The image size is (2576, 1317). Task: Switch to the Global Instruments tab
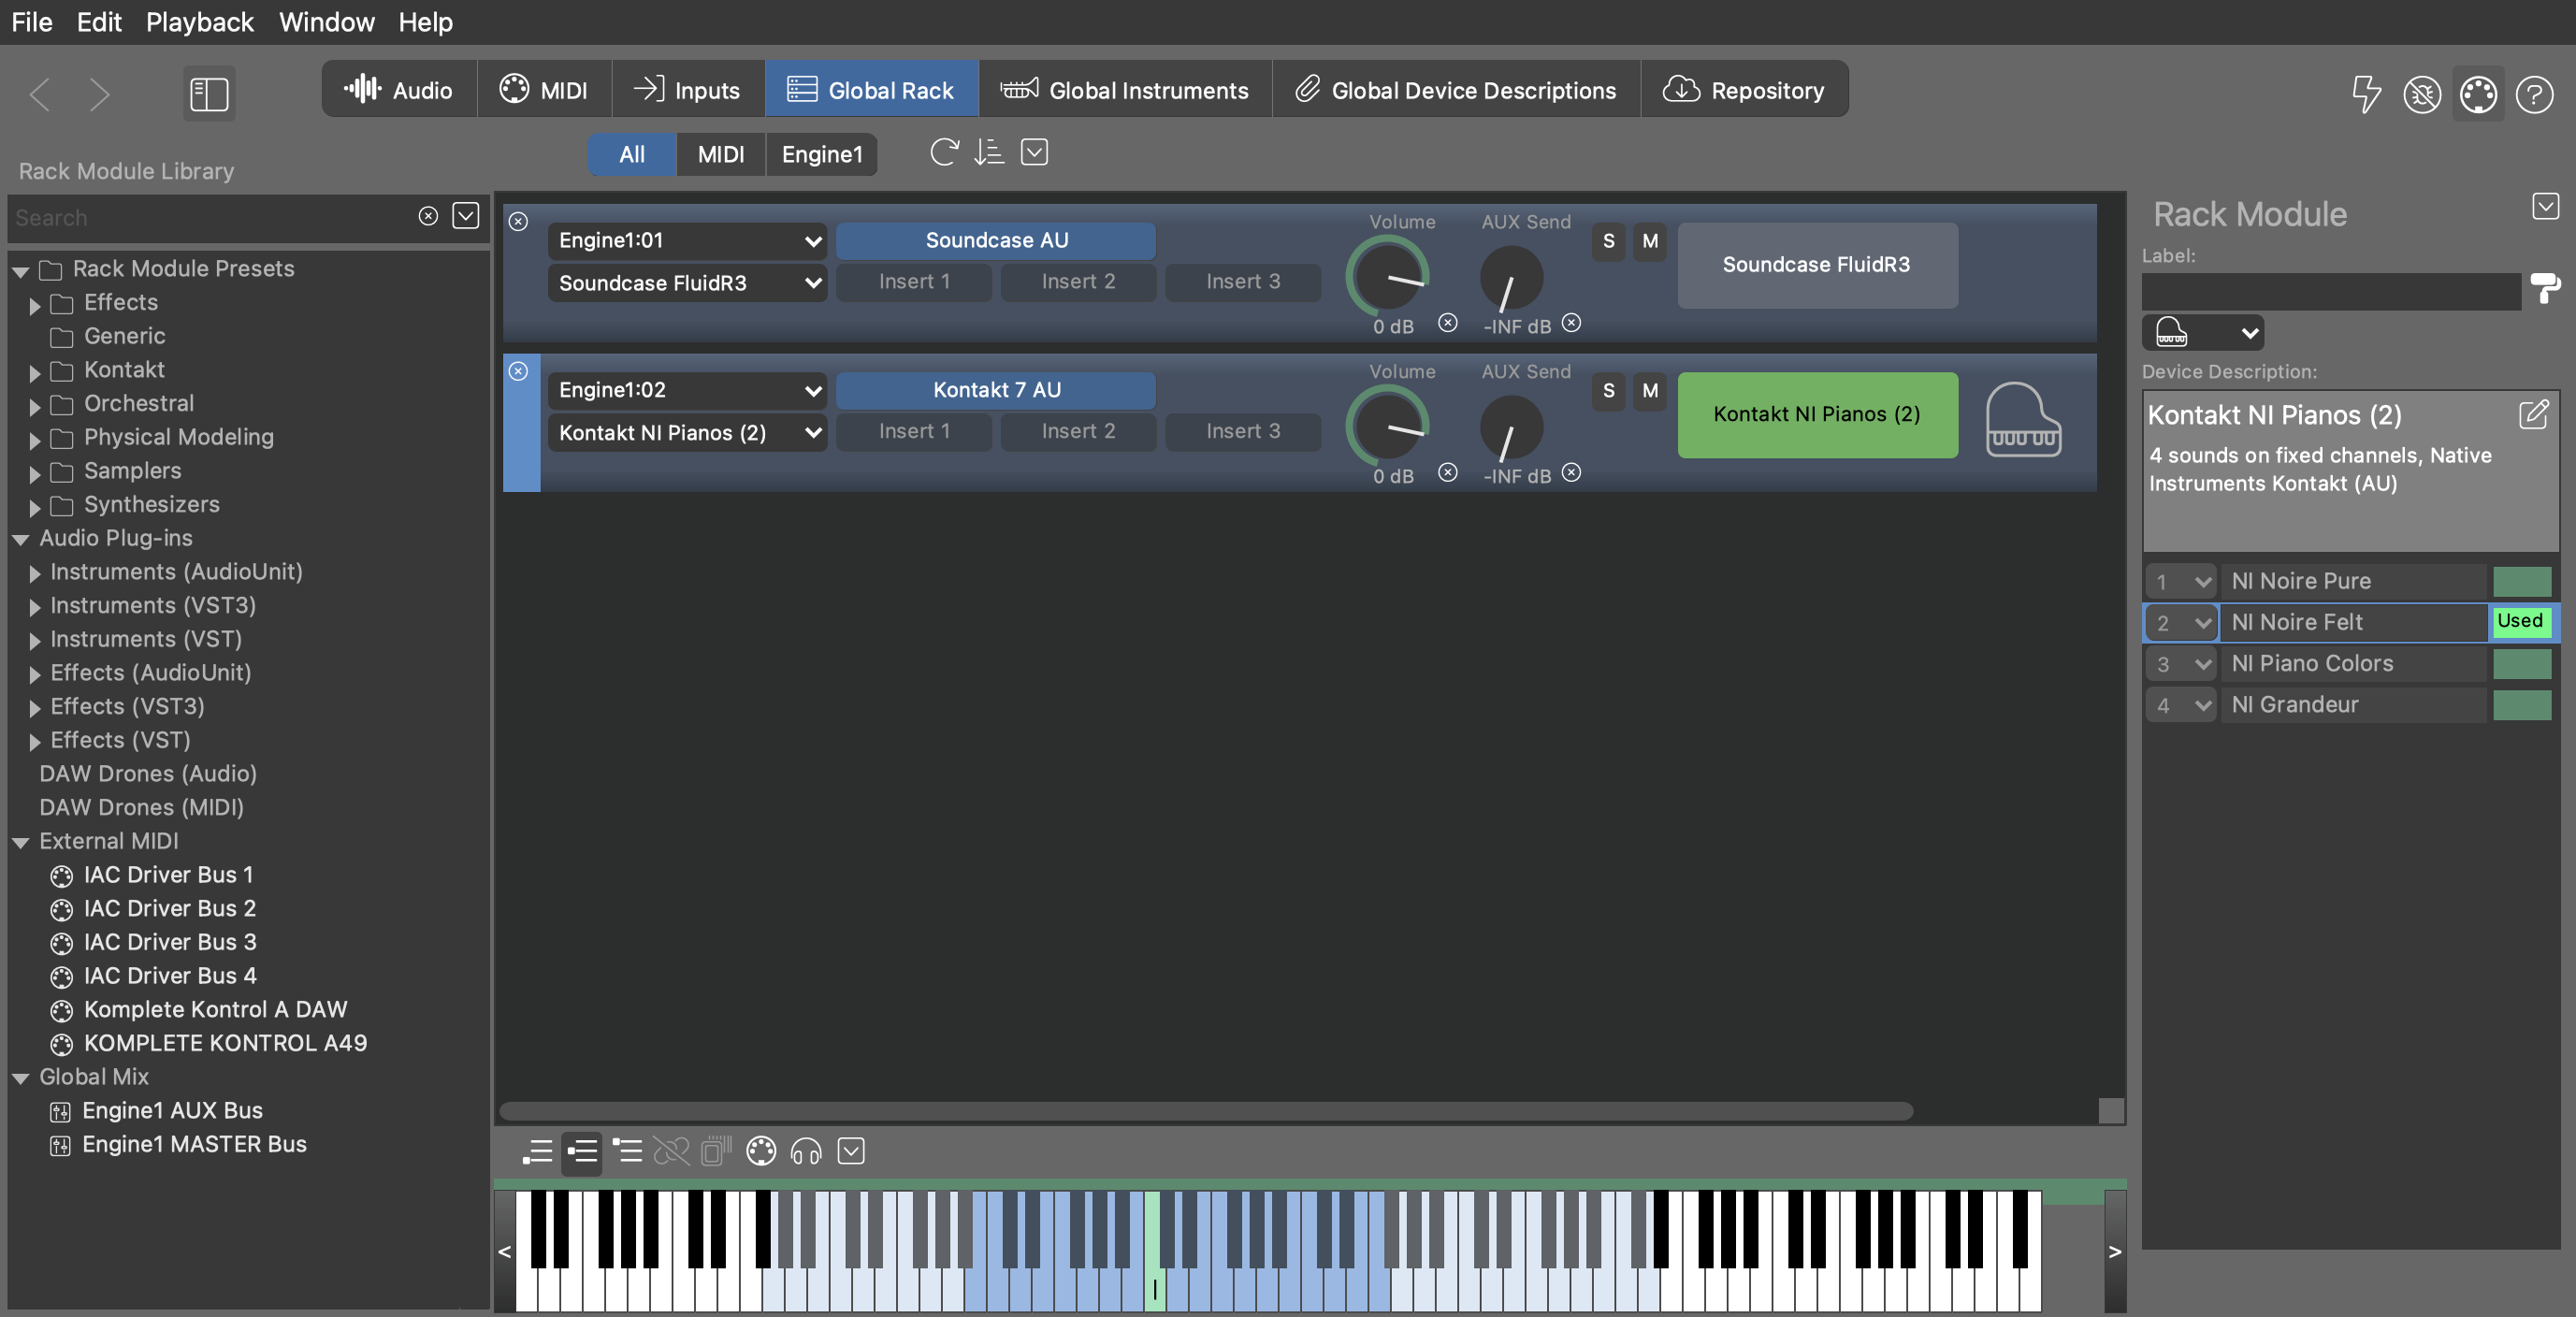(x=1124, y=90)
